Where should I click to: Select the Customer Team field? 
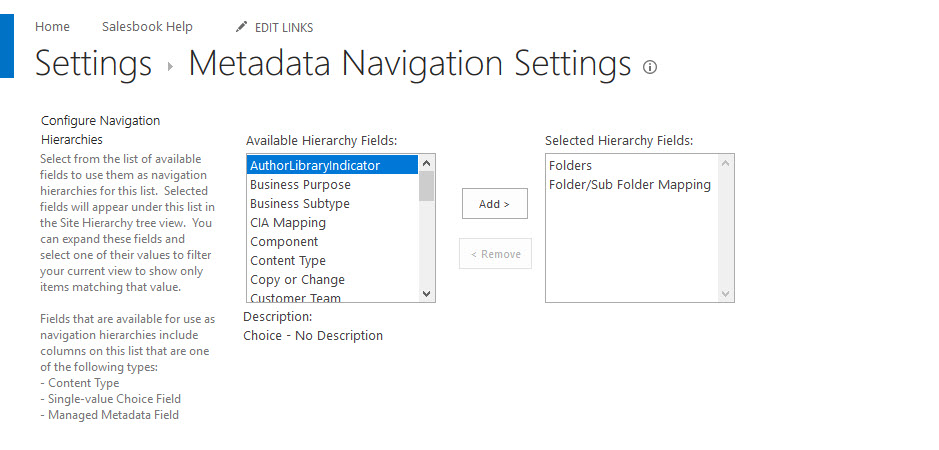pos(332,296)
